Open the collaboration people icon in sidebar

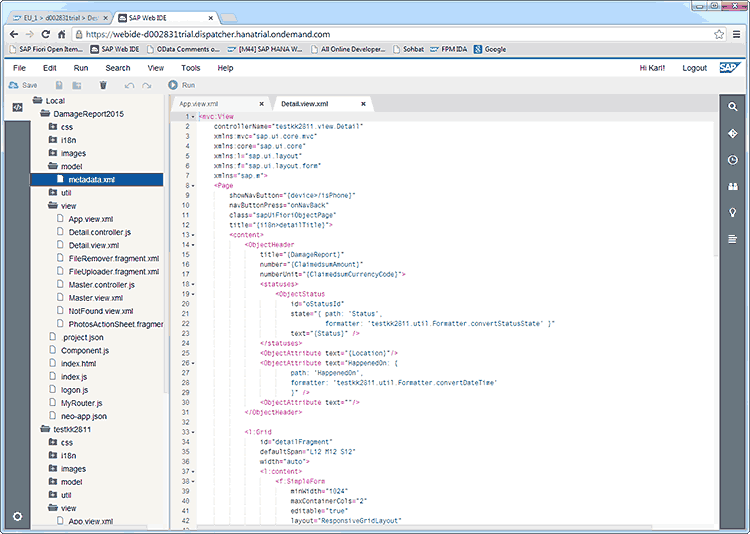733,186
